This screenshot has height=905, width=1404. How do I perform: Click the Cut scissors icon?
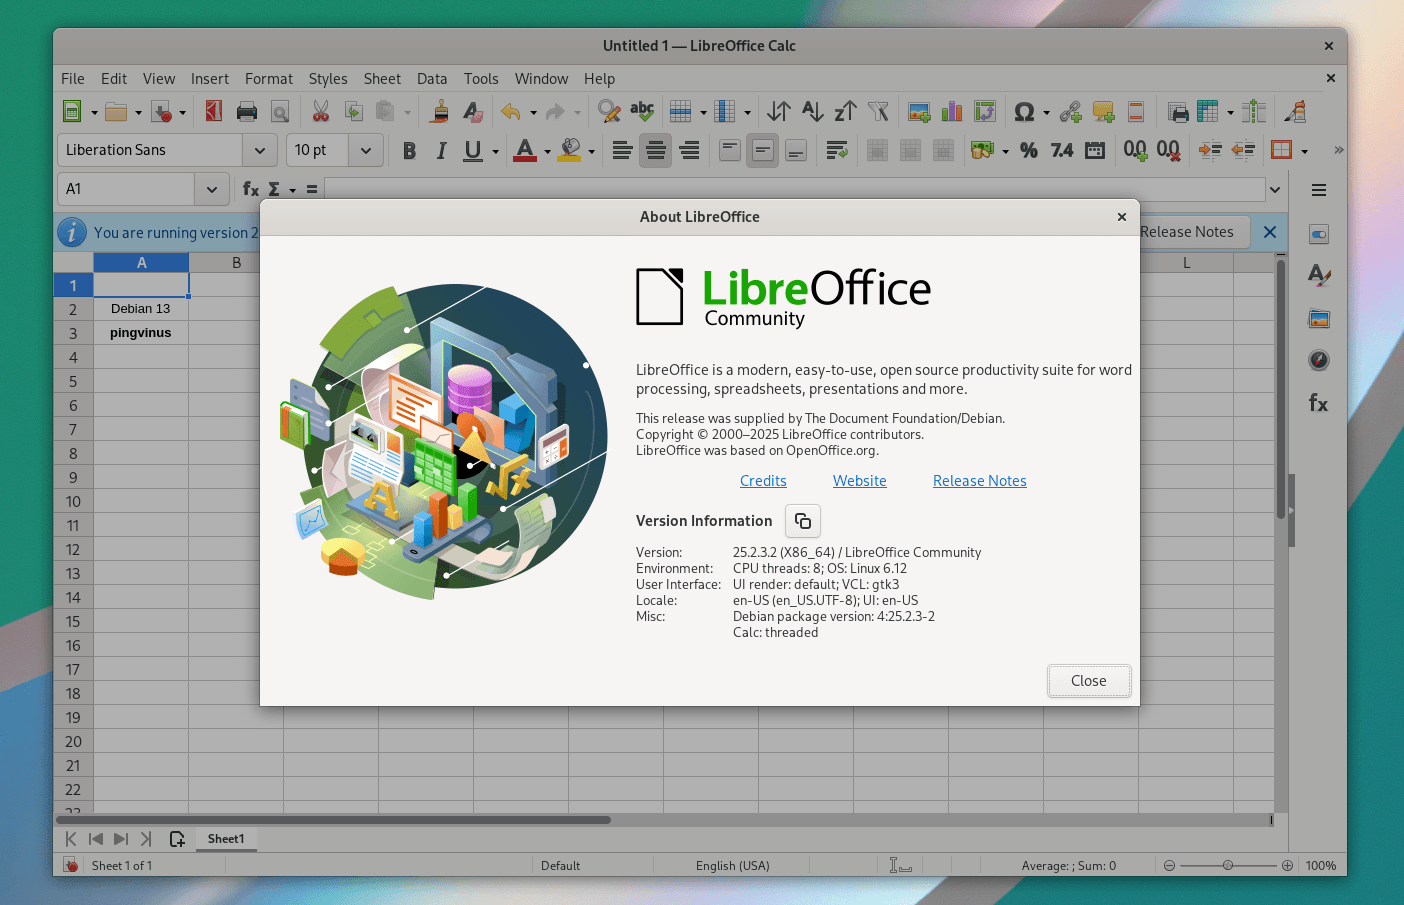[320, 112]
